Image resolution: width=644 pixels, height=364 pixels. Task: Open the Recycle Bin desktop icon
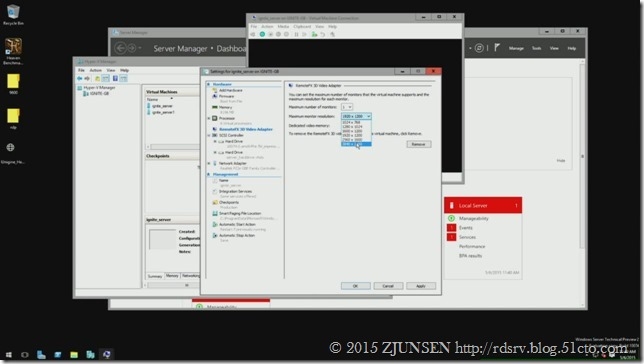click(13, 15)
